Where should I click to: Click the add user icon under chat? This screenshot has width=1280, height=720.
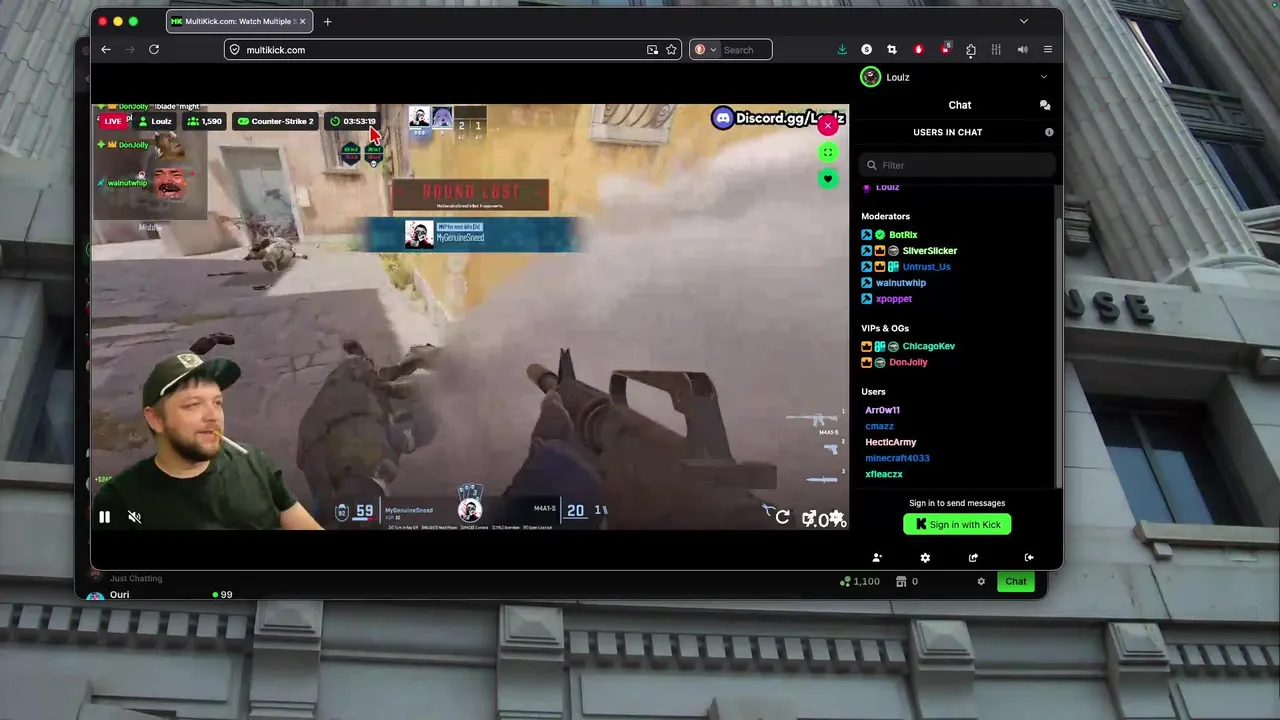877,557
